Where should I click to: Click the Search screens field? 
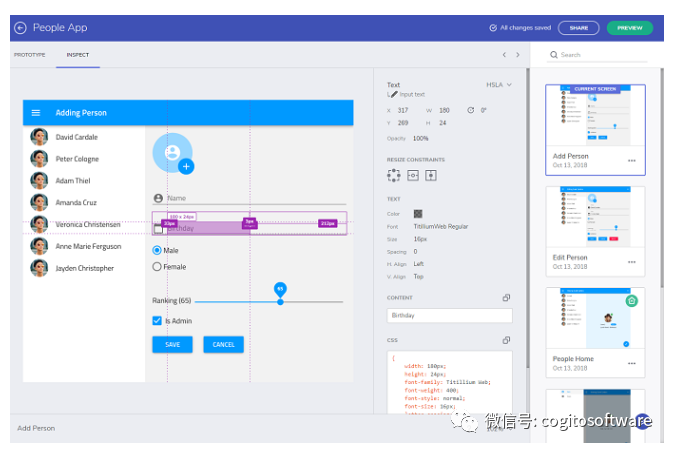(x=597, y=55)
